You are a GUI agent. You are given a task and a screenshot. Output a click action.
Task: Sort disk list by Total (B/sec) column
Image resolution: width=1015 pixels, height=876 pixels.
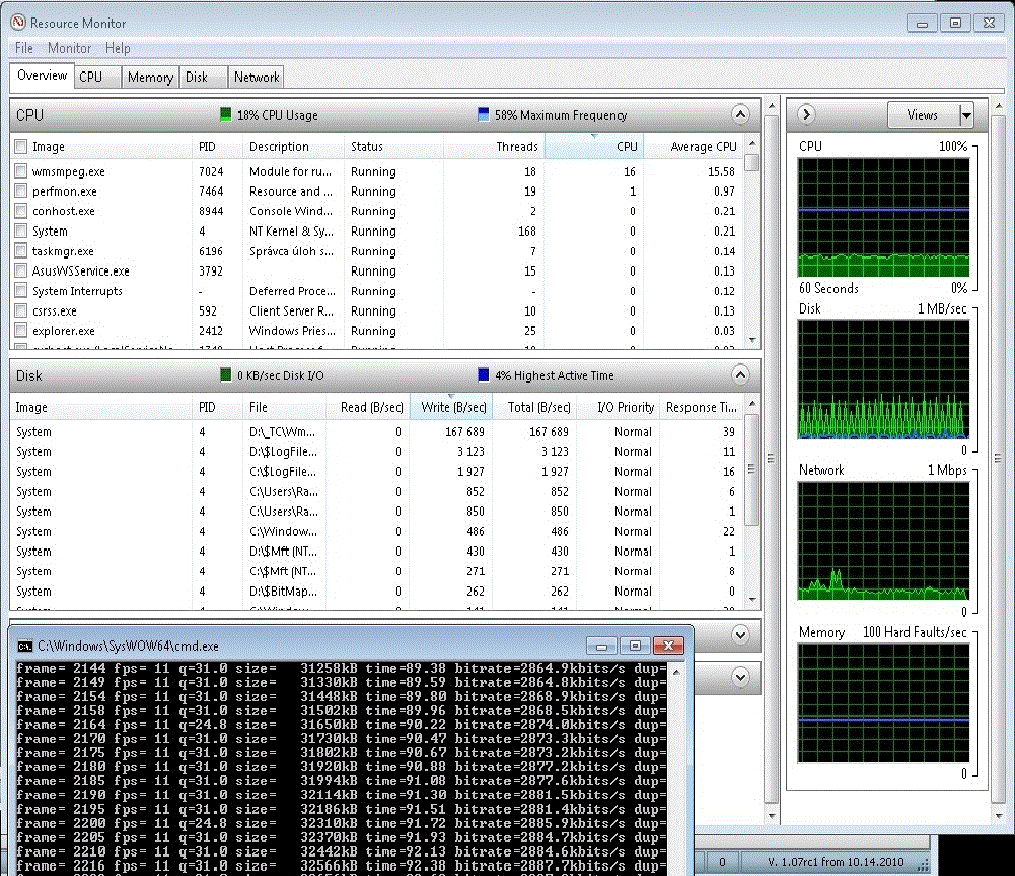[x=535, y=407]
